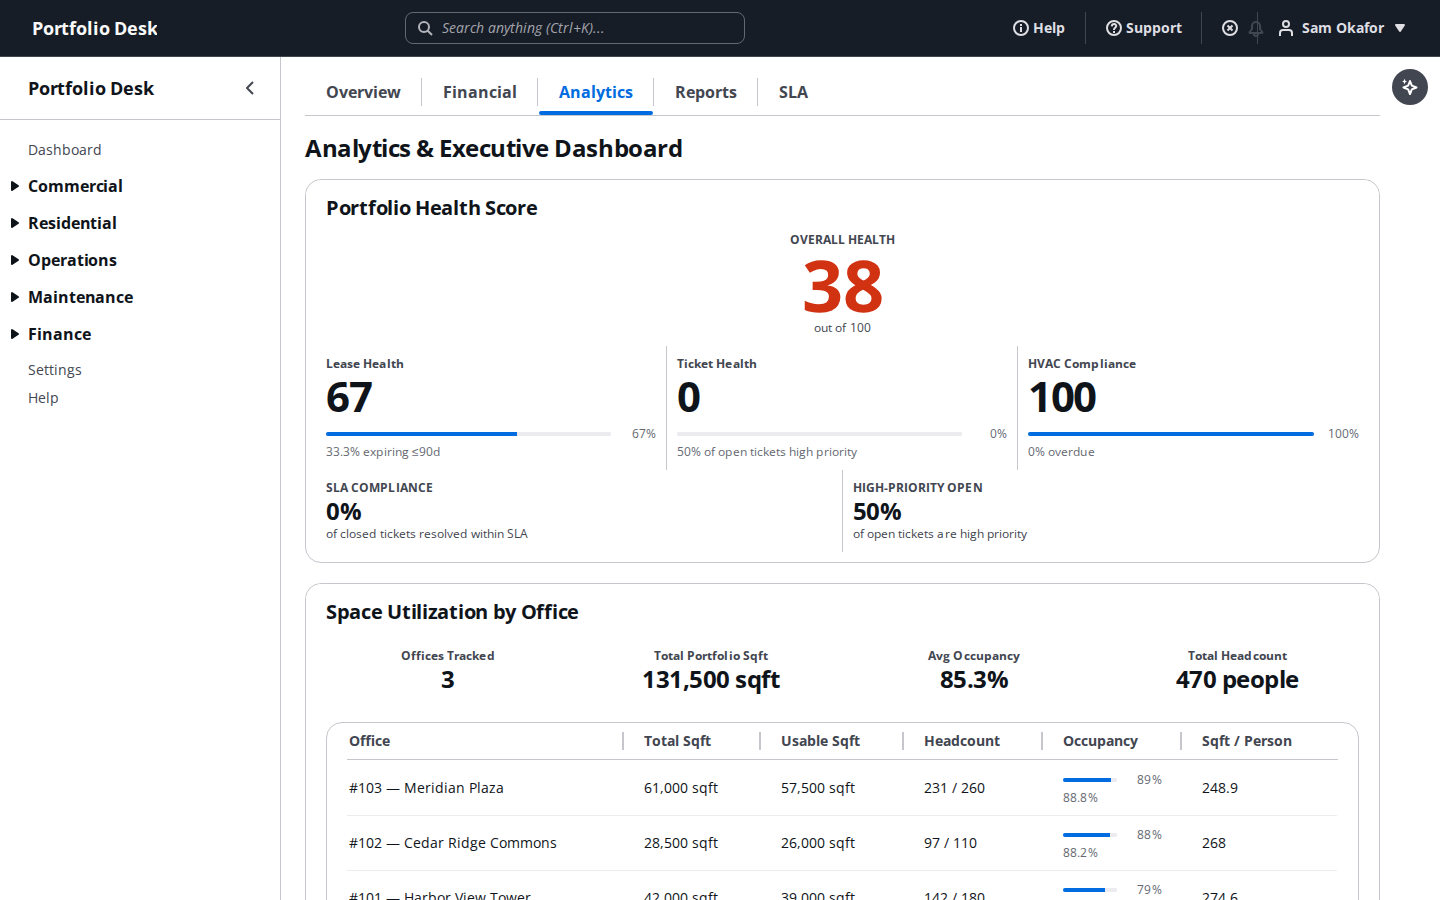Screen dimensions: 1440x900
Task: Click '131,500 sqft' total portfolio value
Action: (711, 680)
